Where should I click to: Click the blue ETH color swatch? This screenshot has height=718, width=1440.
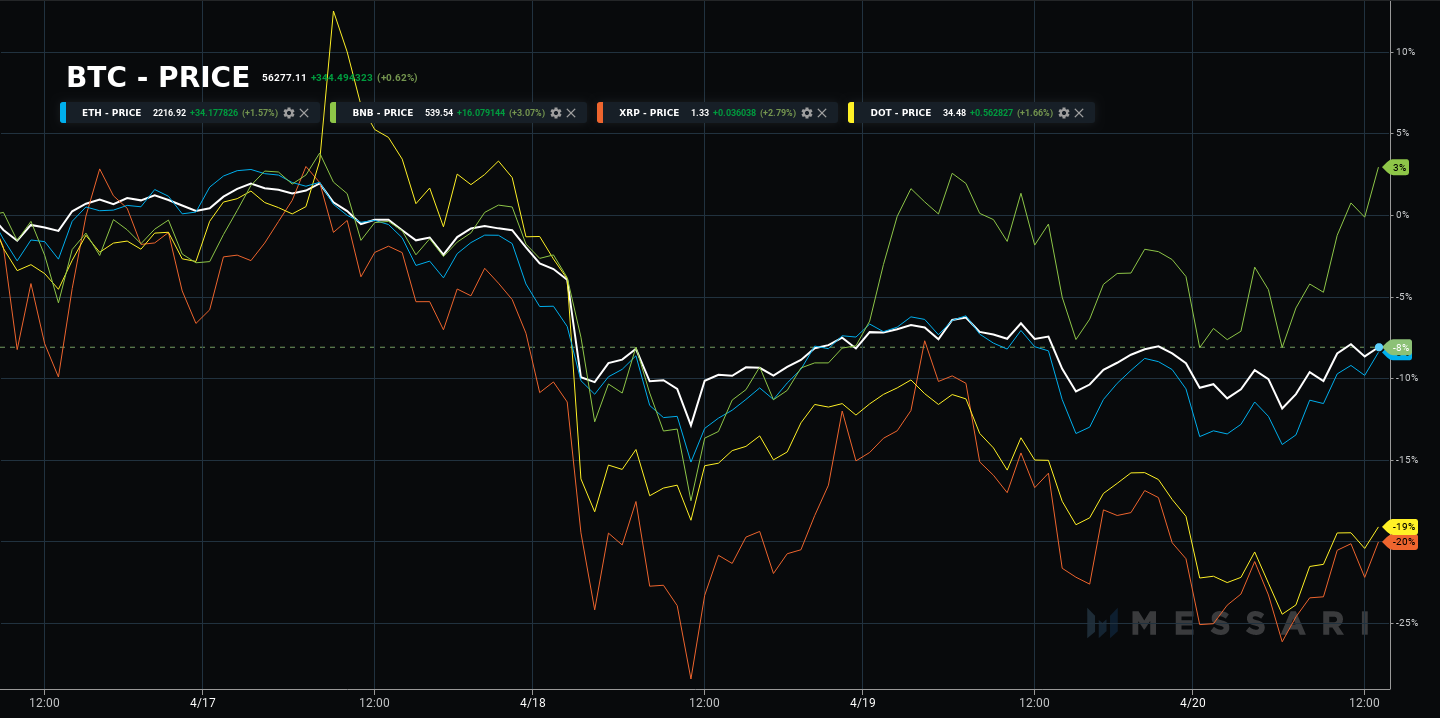pos(64,113)
